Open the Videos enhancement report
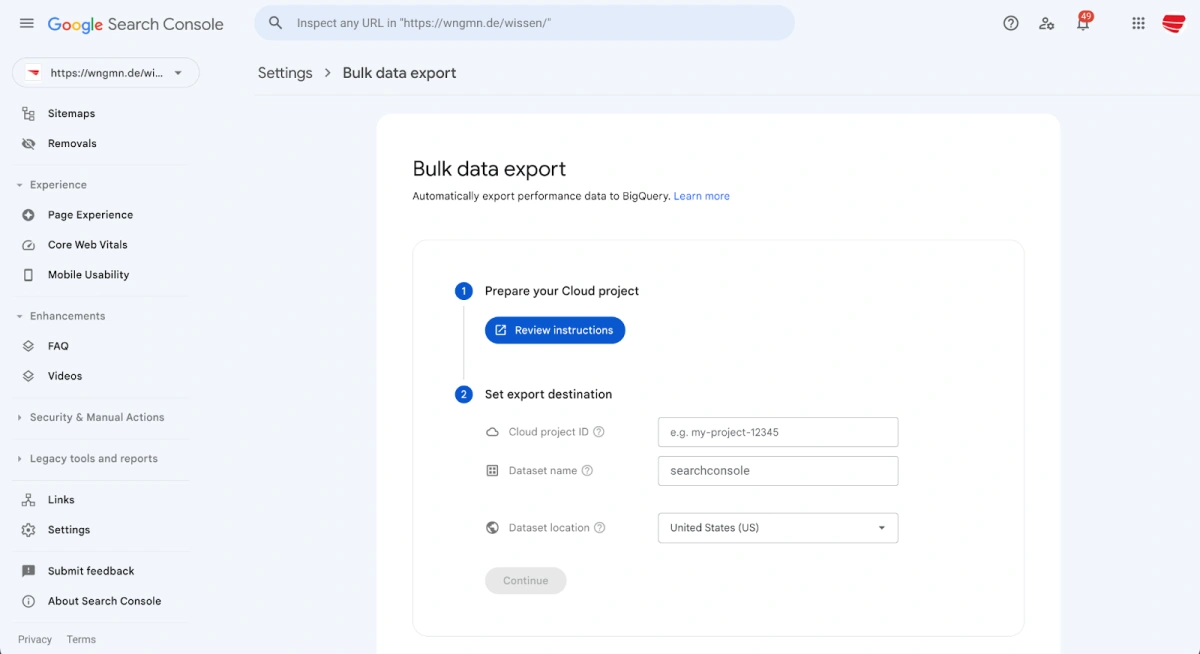Image resolution: width=1200 pixels, height=654 pixels. pyautogui.click(x=64, y=375)
